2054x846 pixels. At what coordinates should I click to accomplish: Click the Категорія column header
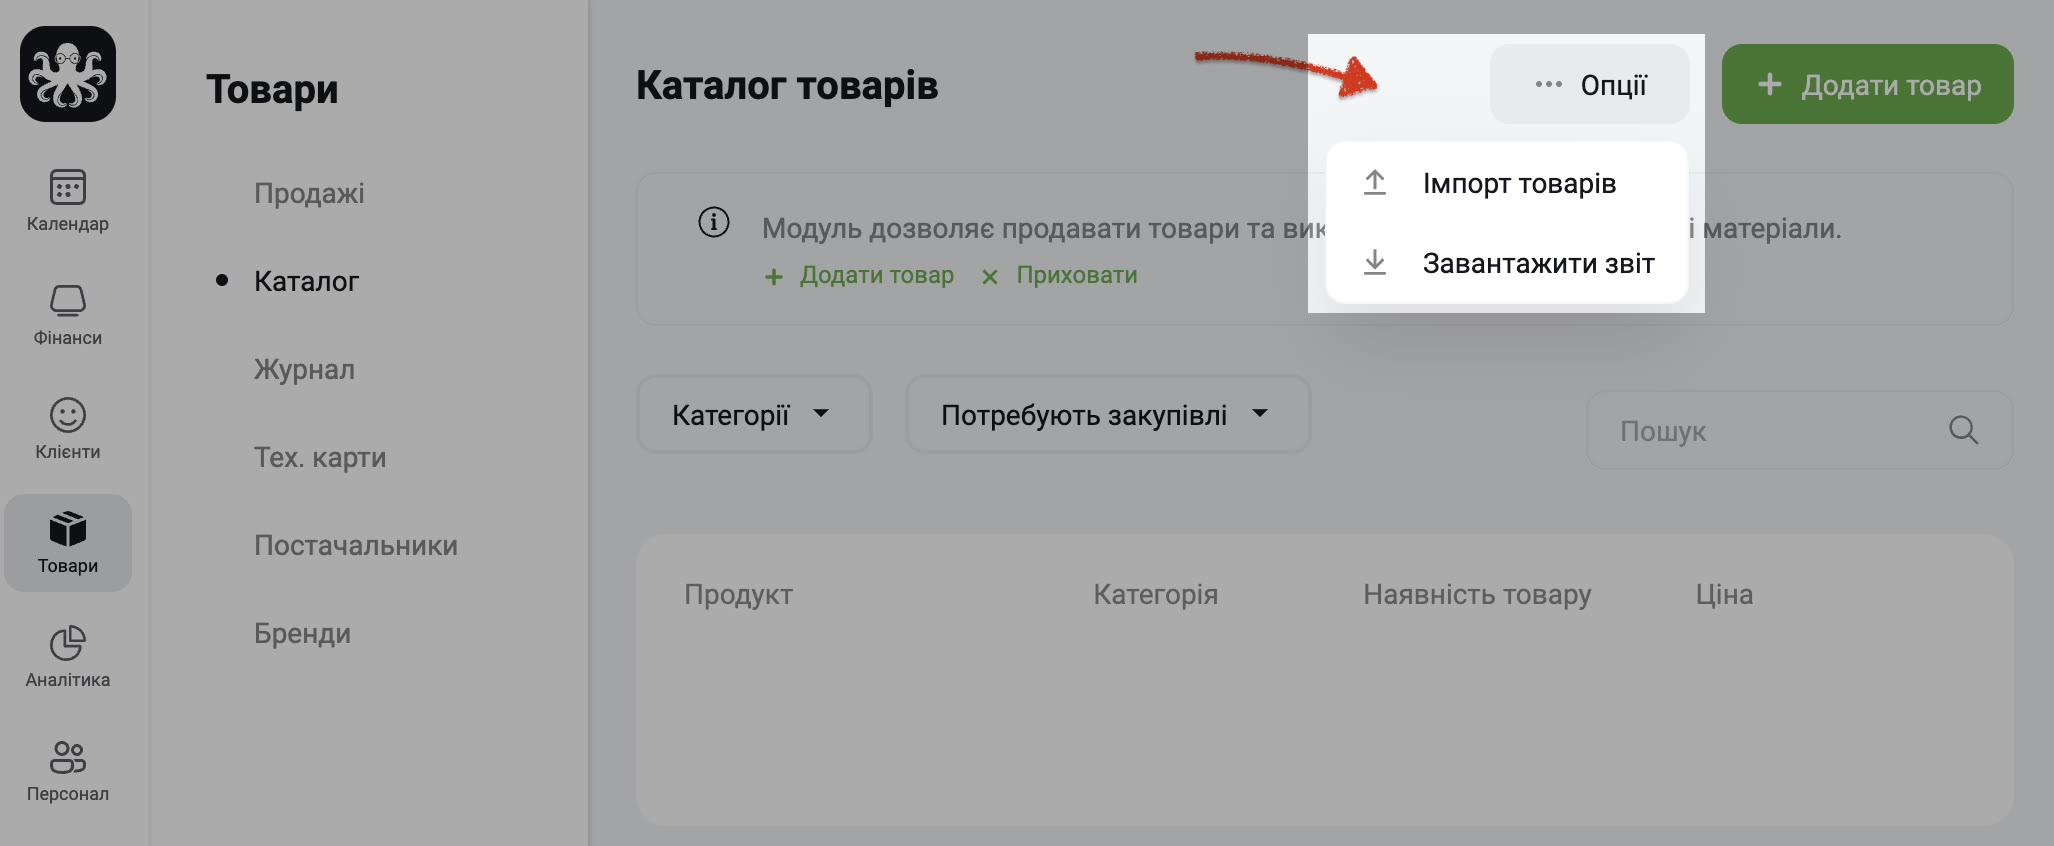click(x=1155, y=594)
